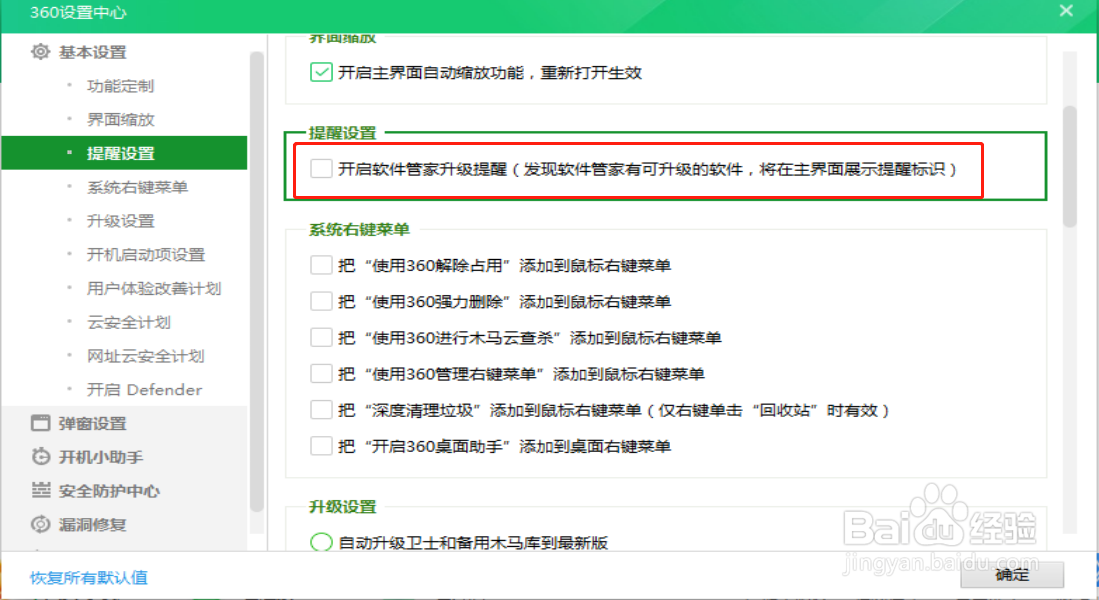The width and height of the screenshot is (1099, 600).
Task: Click the 开机小助手 clock icon
Action: pyautogui.click(x=41, y=456)
